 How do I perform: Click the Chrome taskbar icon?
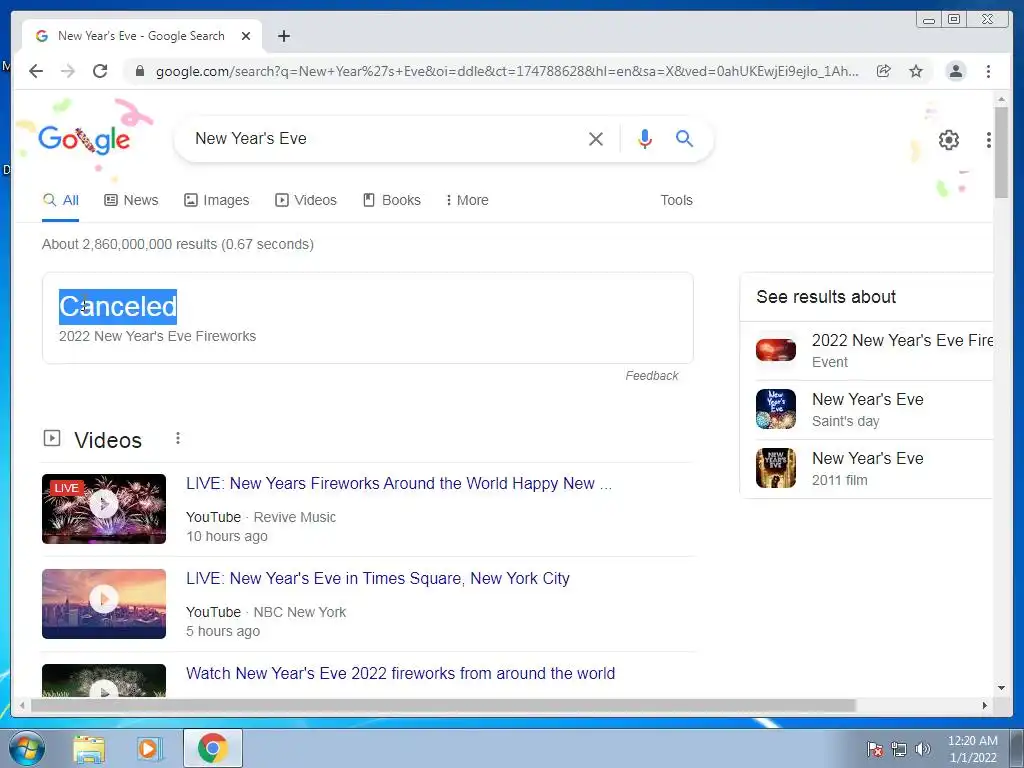point(212,748)
